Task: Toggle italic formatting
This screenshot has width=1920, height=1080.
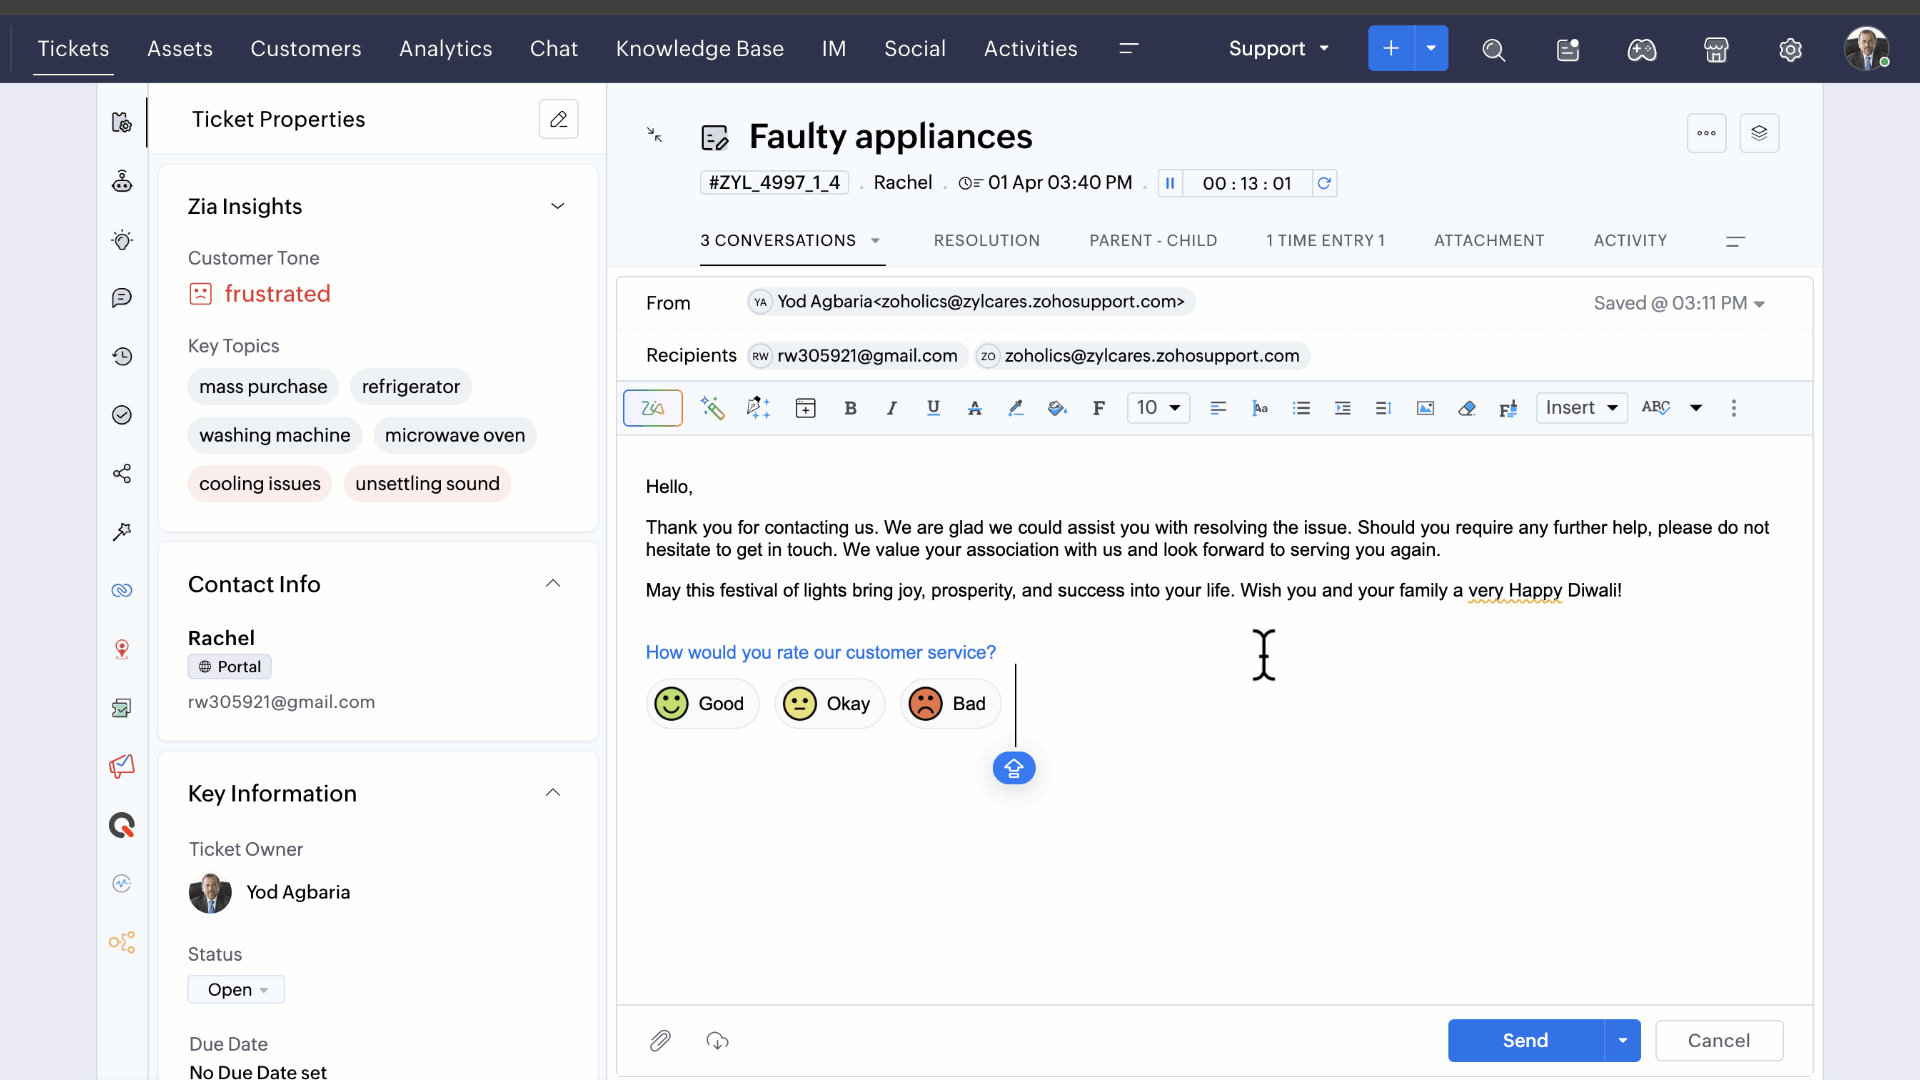Action: point(891,408)
